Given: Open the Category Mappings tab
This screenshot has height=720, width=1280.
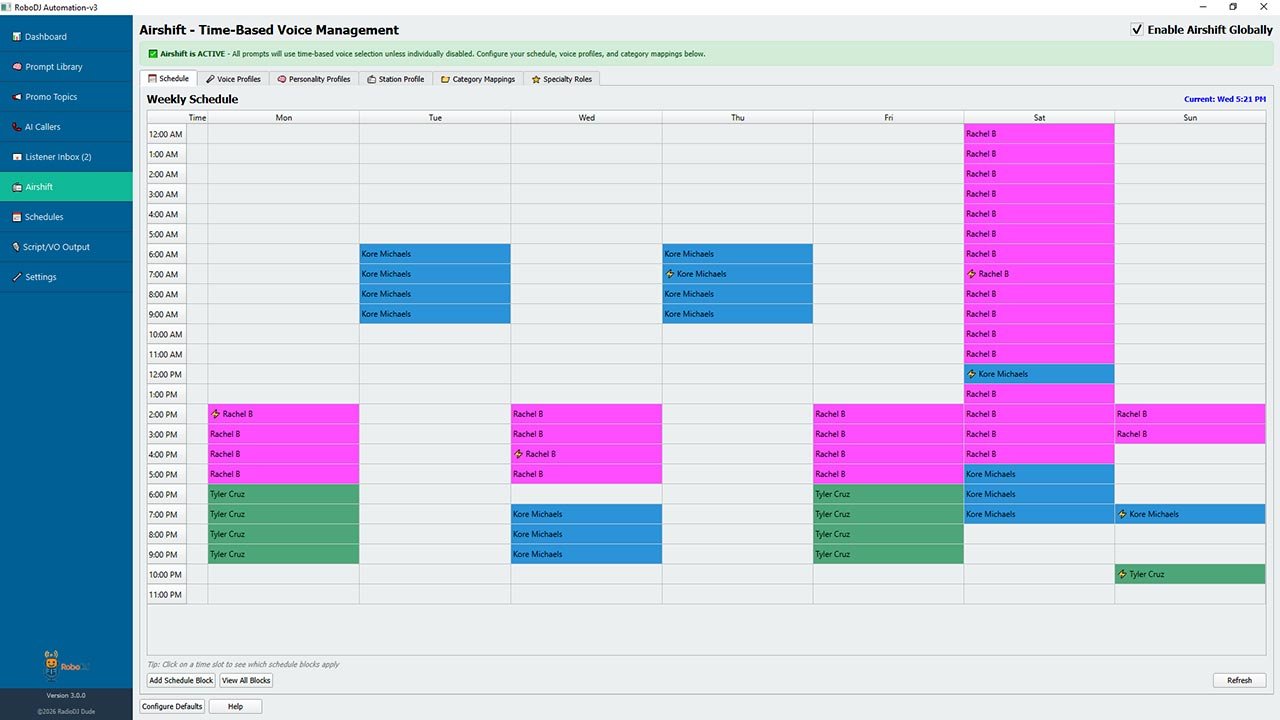Looking at the screenshot, I should [477, 78].
